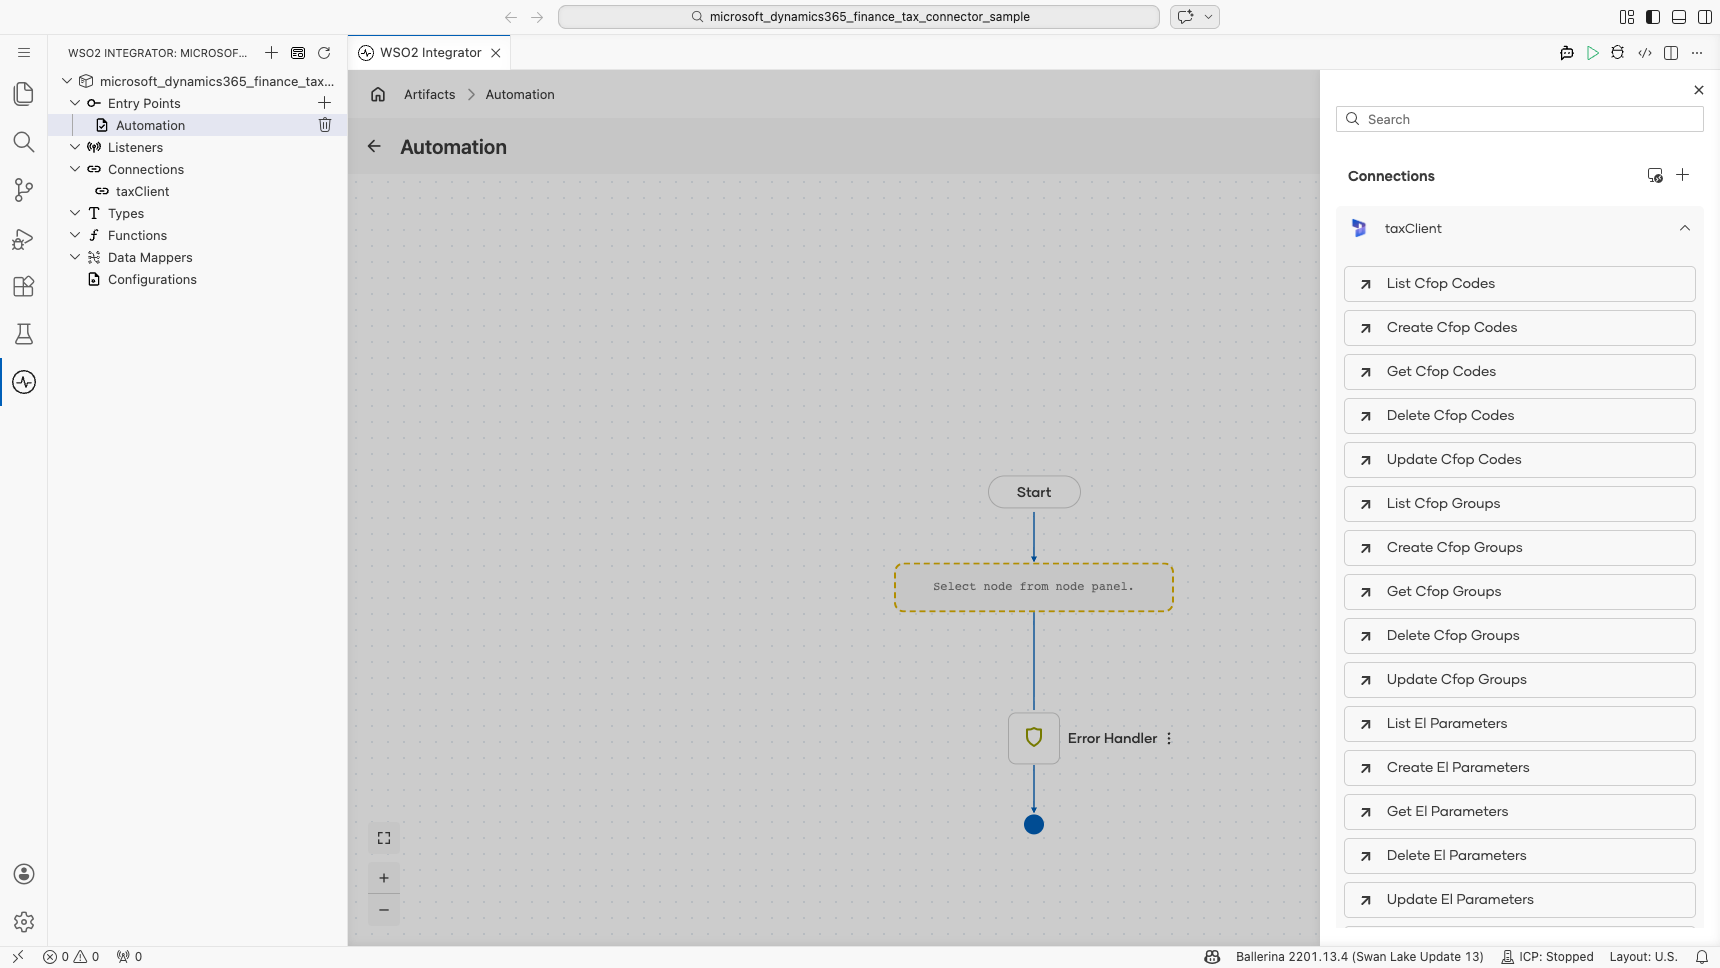Image resolution: width=1720 pixels, height=968 pixels.
Task: Open the Manage settings gear
Action: (24, 922)
